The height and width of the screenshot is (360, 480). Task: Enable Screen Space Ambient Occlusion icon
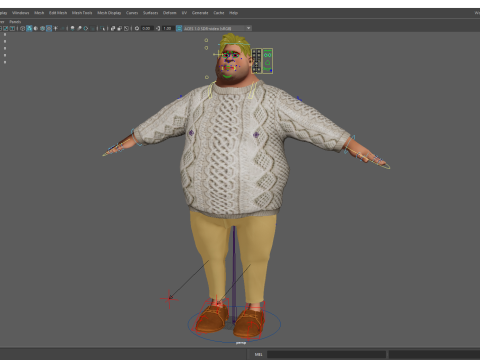pyautogui.click(x=72, y=28)
